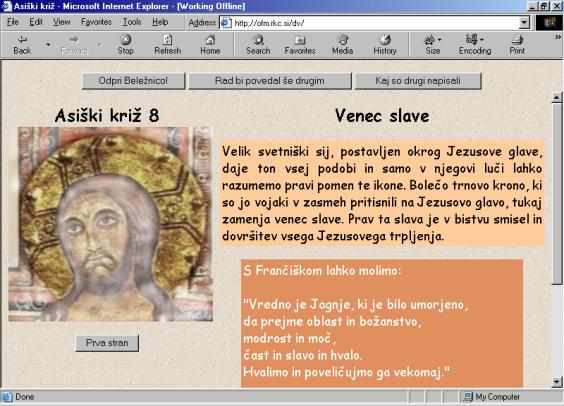The width and height of the screenshot is (564, 406).
Task: Click the 'Hvalimo in poveličujmo ga vekomaj' line
Action: (x=346, y=372)
